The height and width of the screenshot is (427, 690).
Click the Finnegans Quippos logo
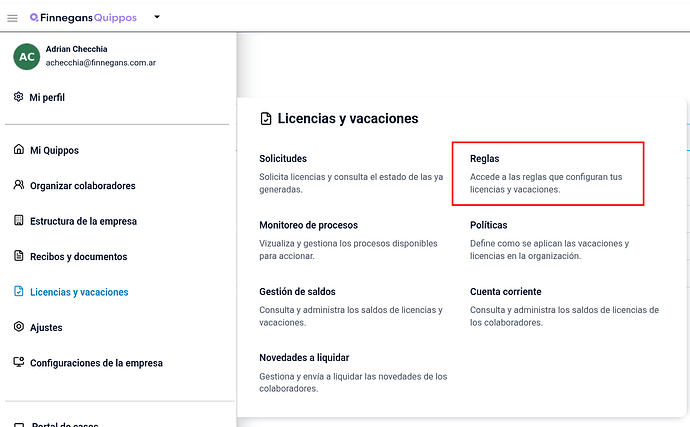[83, 18]
